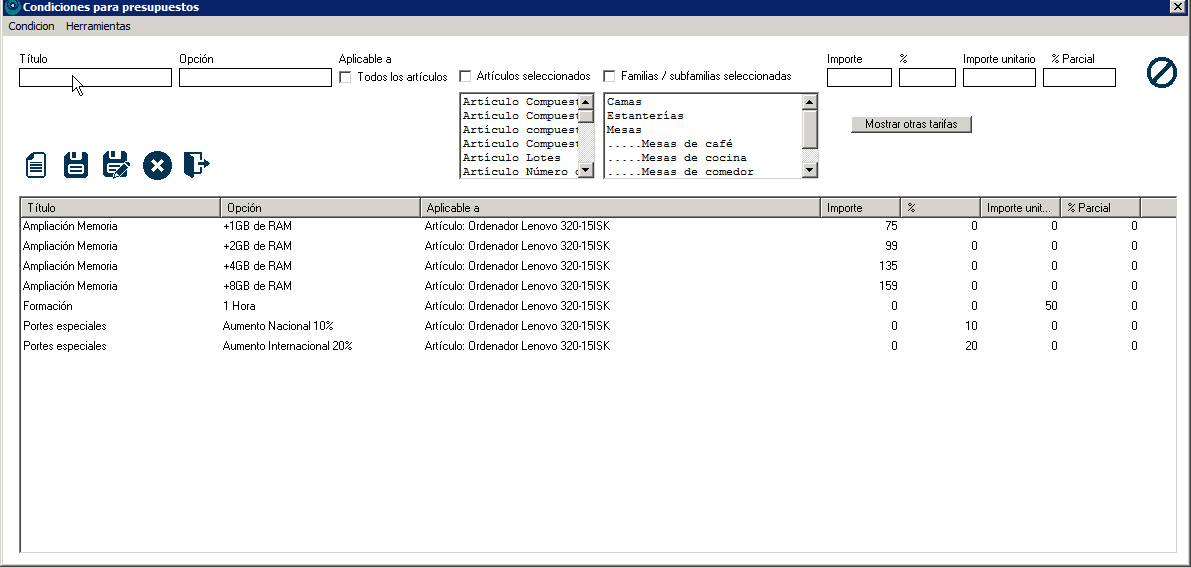1191x568 pixels.
Task: Click the save-with-pencil edit icon
Action: 116,165
